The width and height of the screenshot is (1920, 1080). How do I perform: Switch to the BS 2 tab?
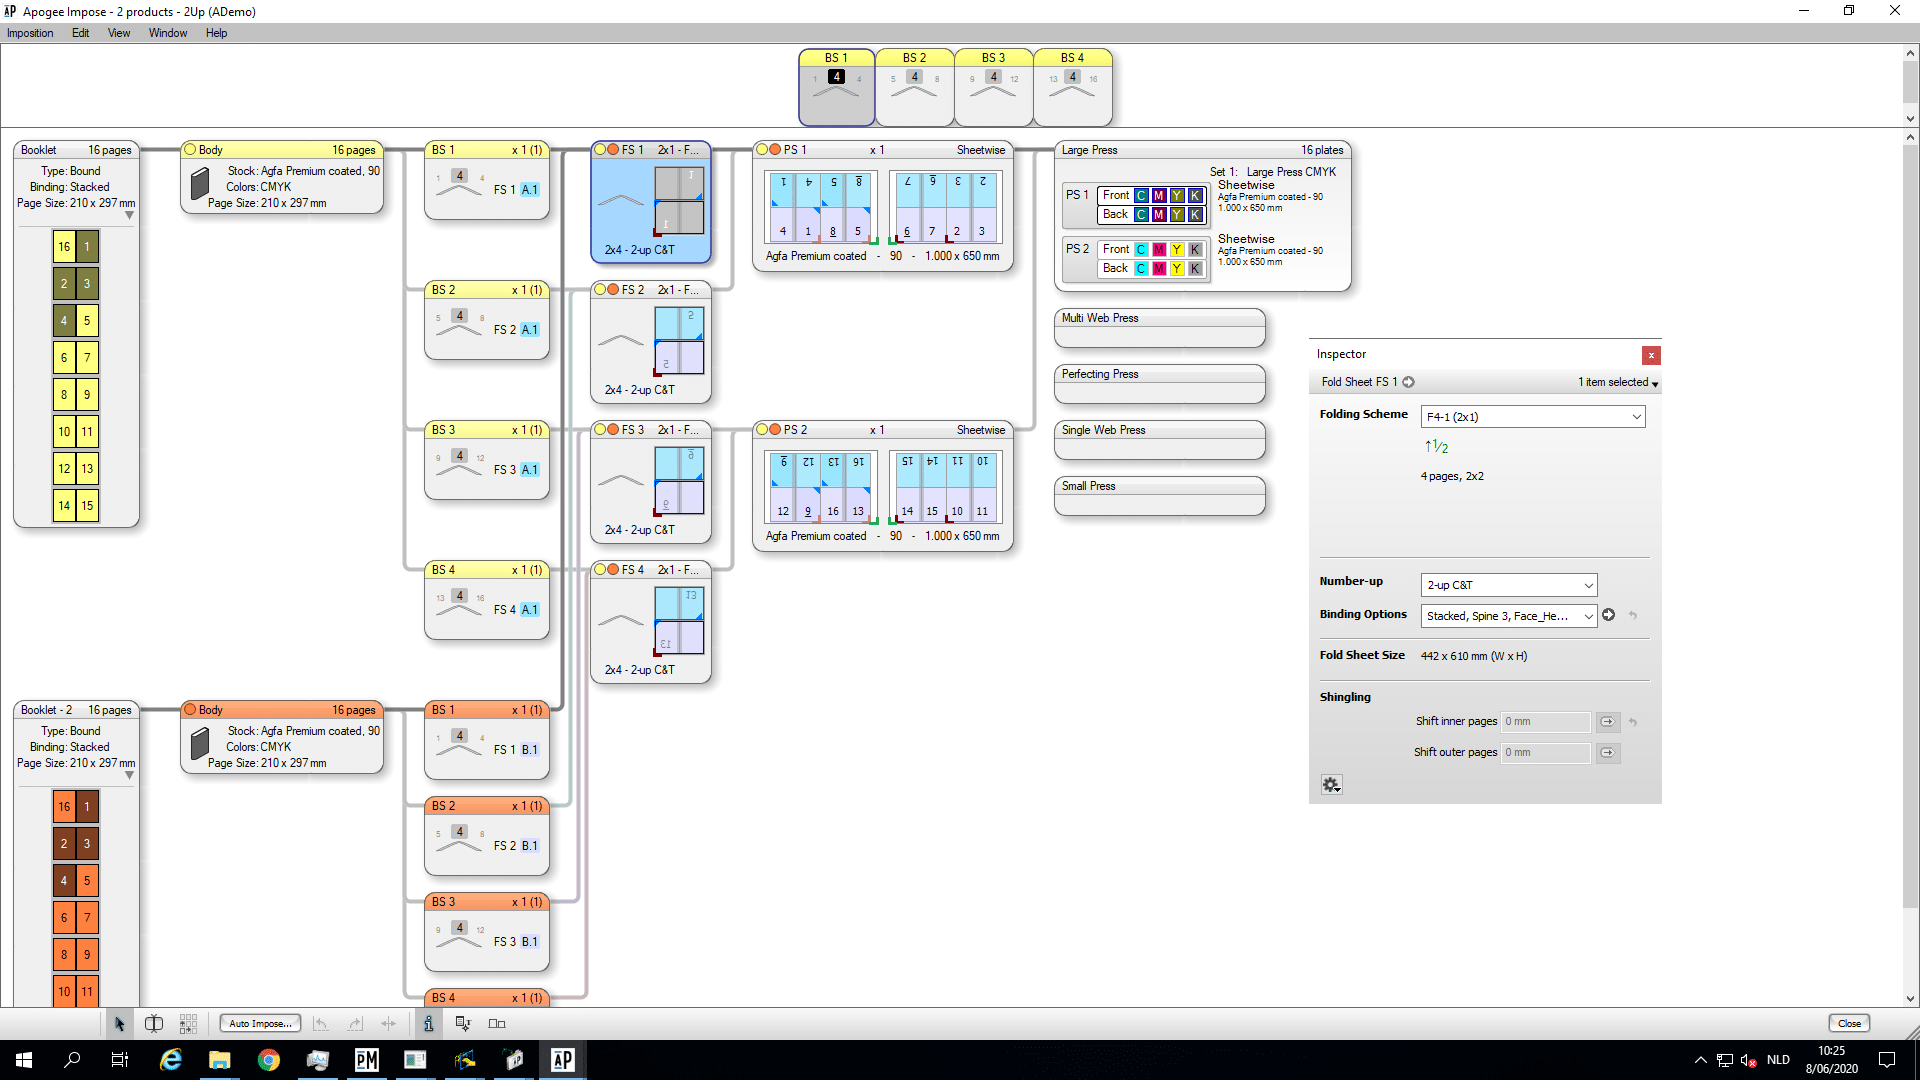(x=915, y=87)
